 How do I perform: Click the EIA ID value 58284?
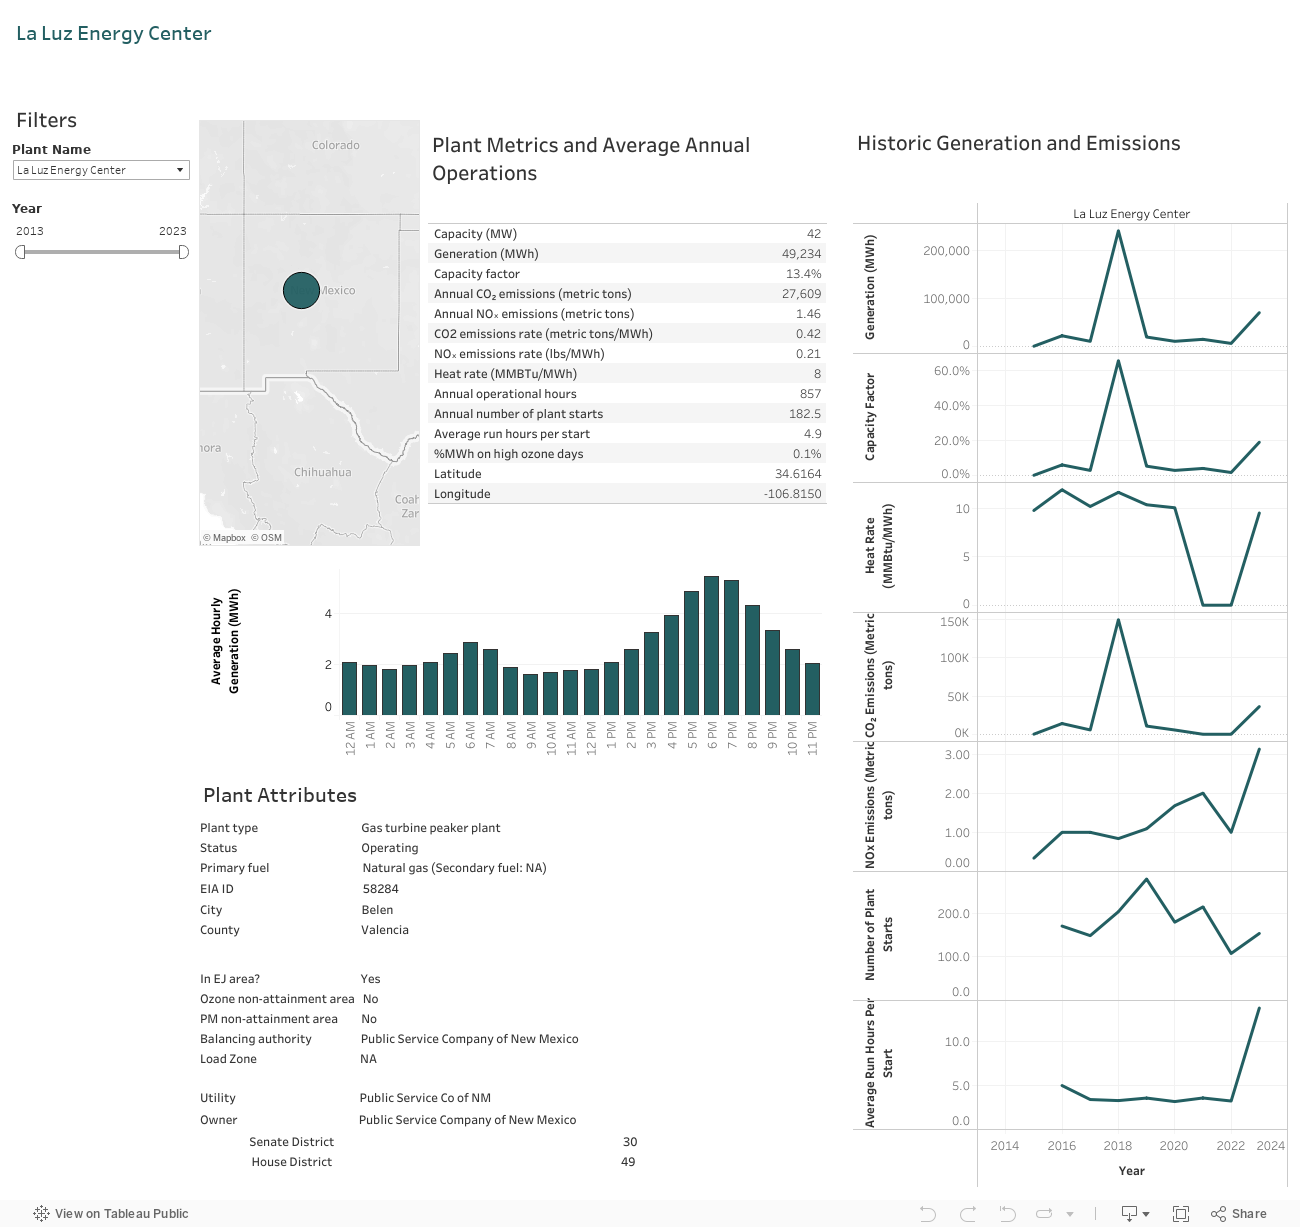(381, 889)
